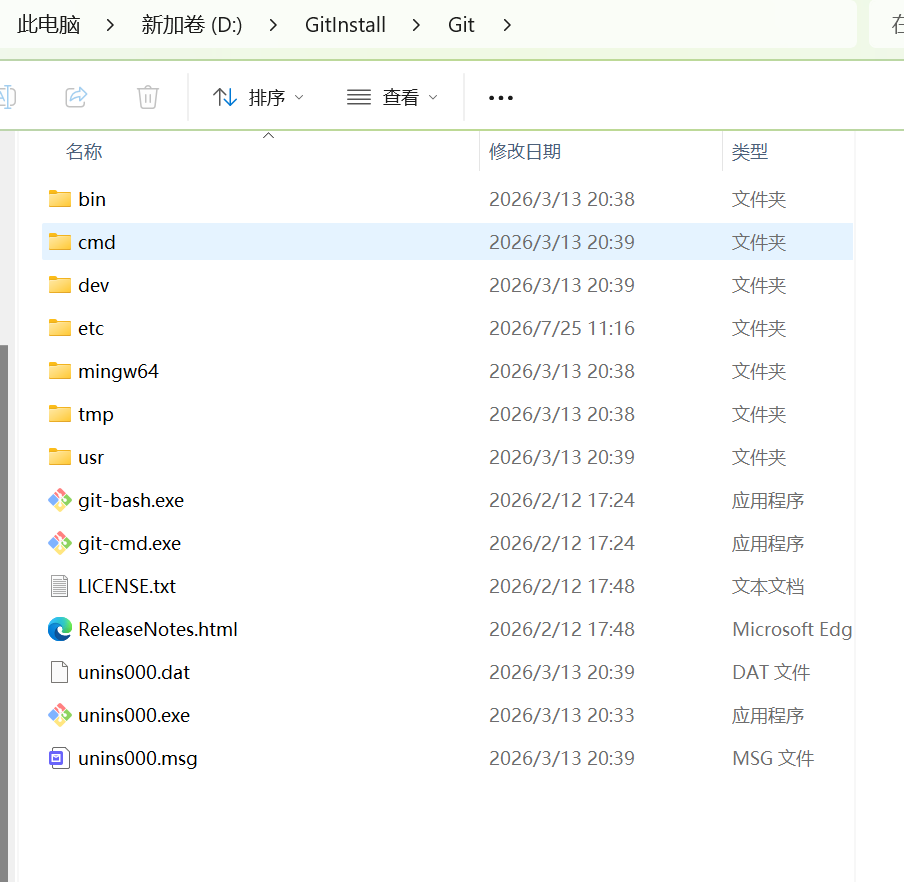Click the LICENSE.txt document icon
Screen dimensions: 904x882
pos(59,586)
